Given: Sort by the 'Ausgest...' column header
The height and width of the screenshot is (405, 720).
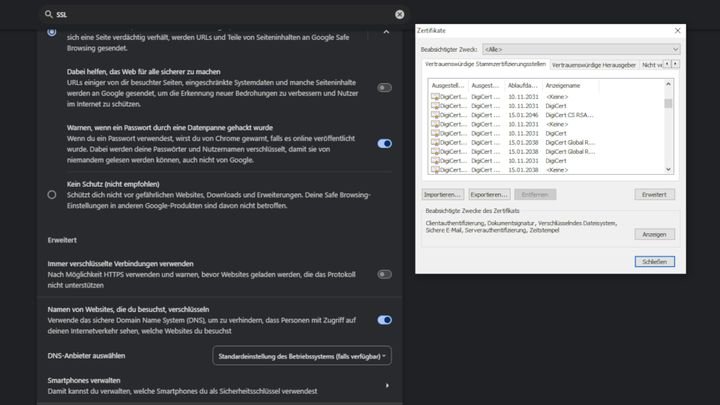Looking at the screenshot, I should coord(486,85).
